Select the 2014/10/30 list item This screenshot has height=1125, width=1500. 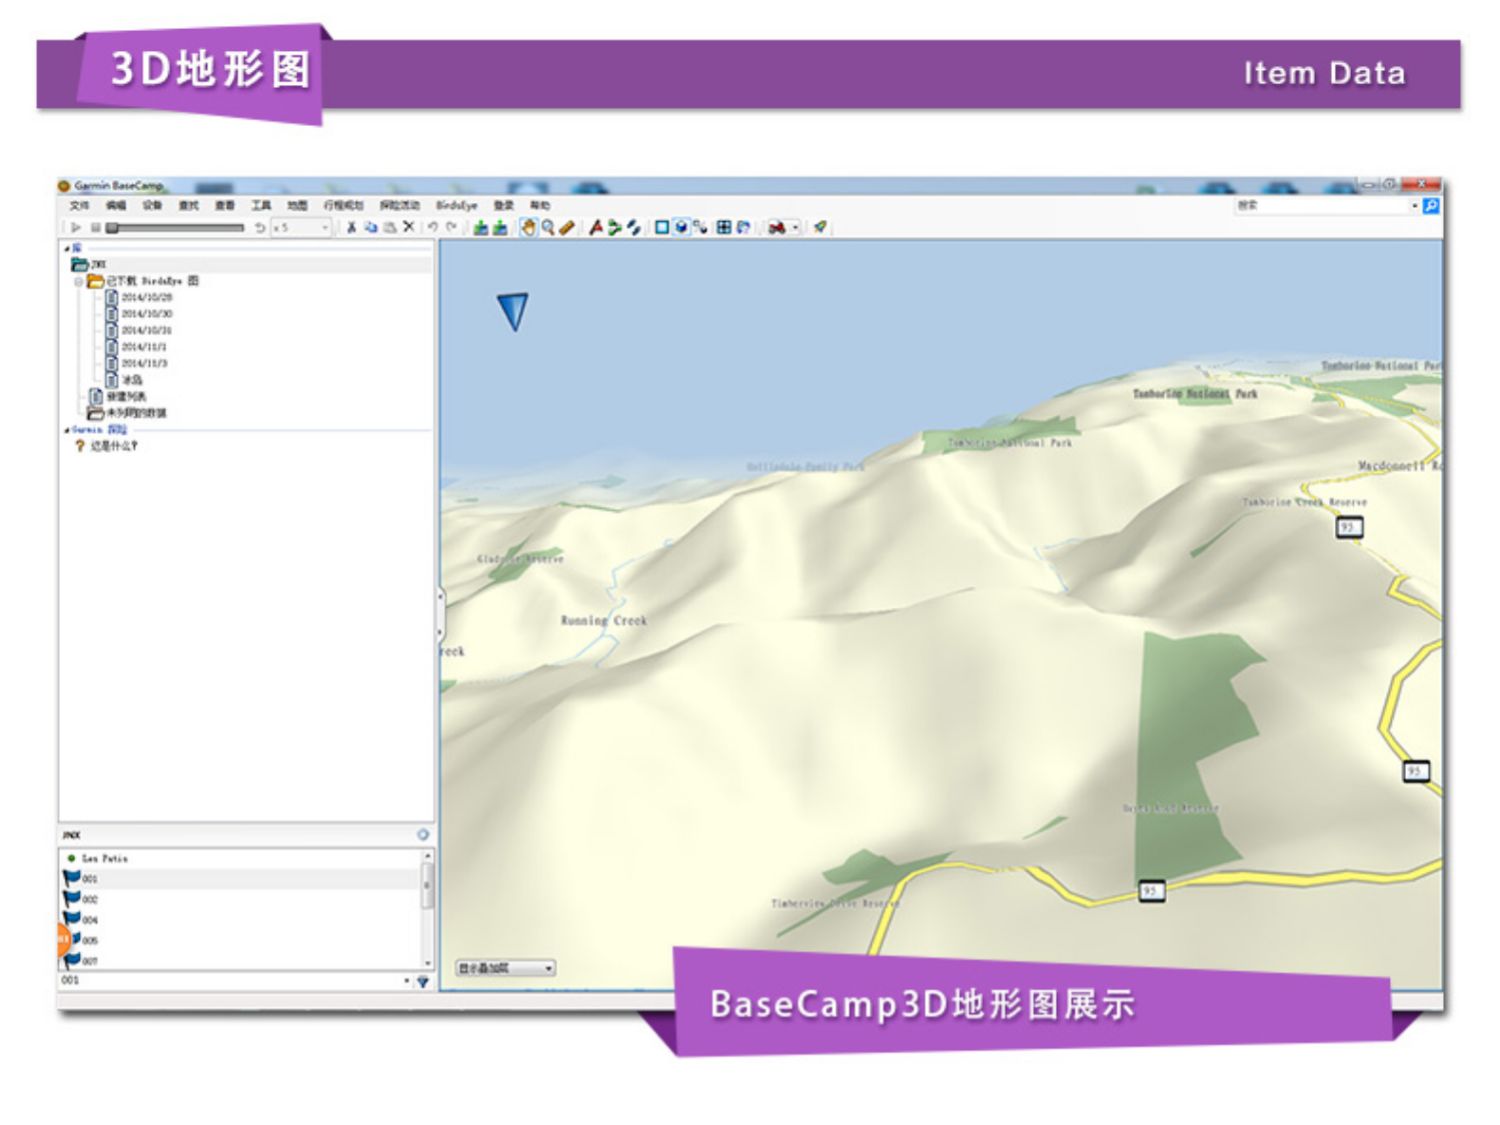pyautogui.click(x=138, y=314)
